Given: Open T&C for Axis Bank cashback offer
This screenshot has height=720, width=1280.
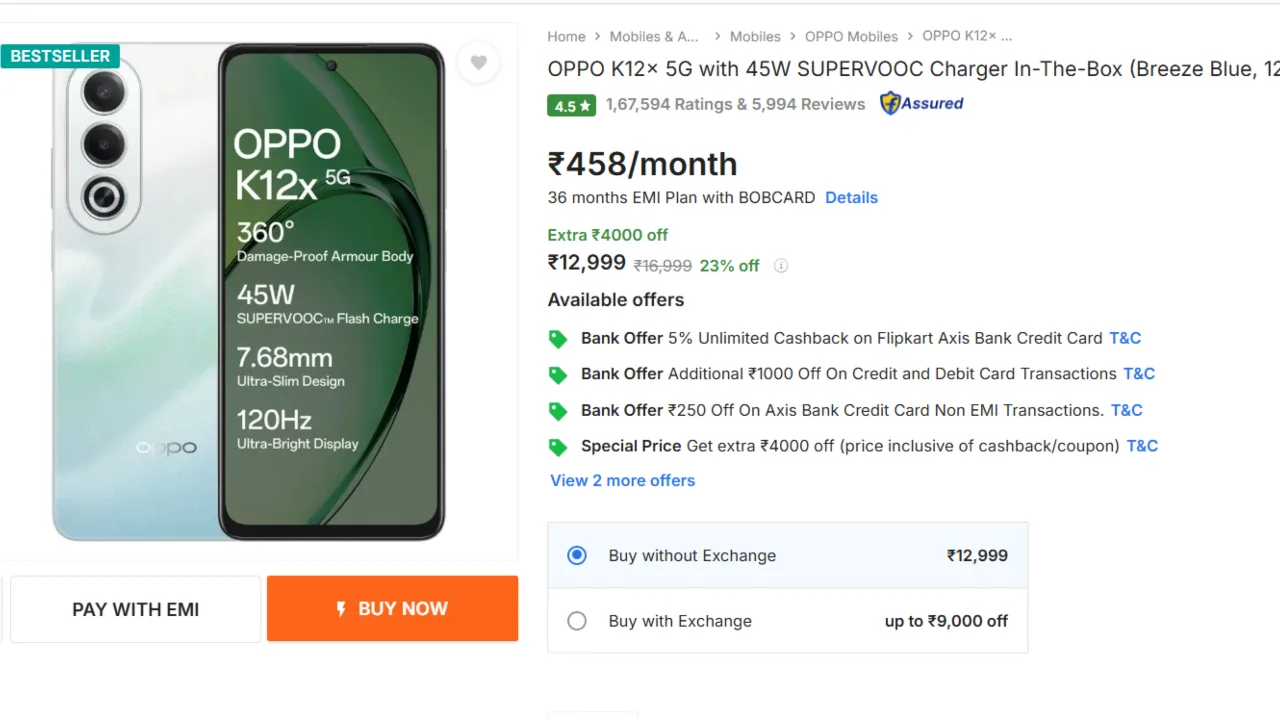Looking at the screenshot, I should (x=1125, y=338).
